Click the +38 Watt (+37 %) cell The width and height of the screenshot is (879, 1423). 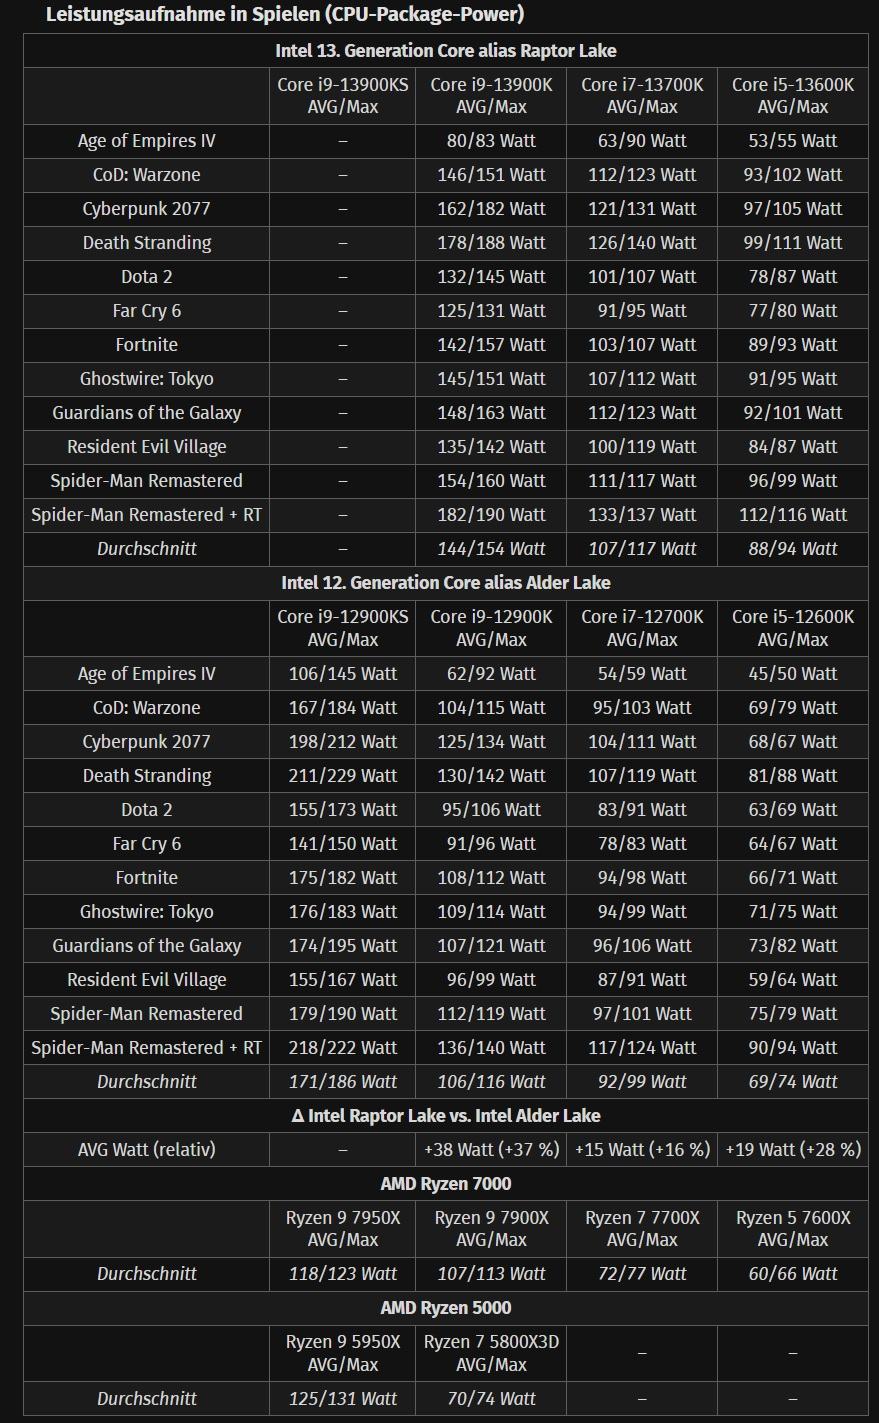point(491,1150)
